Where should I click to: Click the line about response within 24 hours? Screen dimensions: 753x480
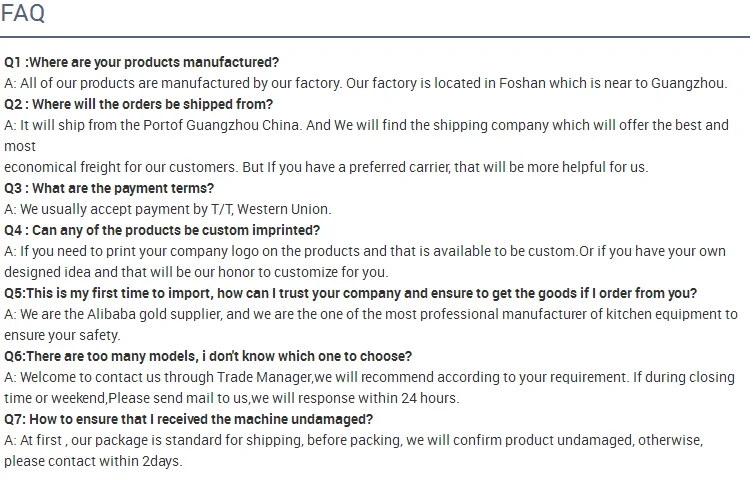click(x=231, y=398)
